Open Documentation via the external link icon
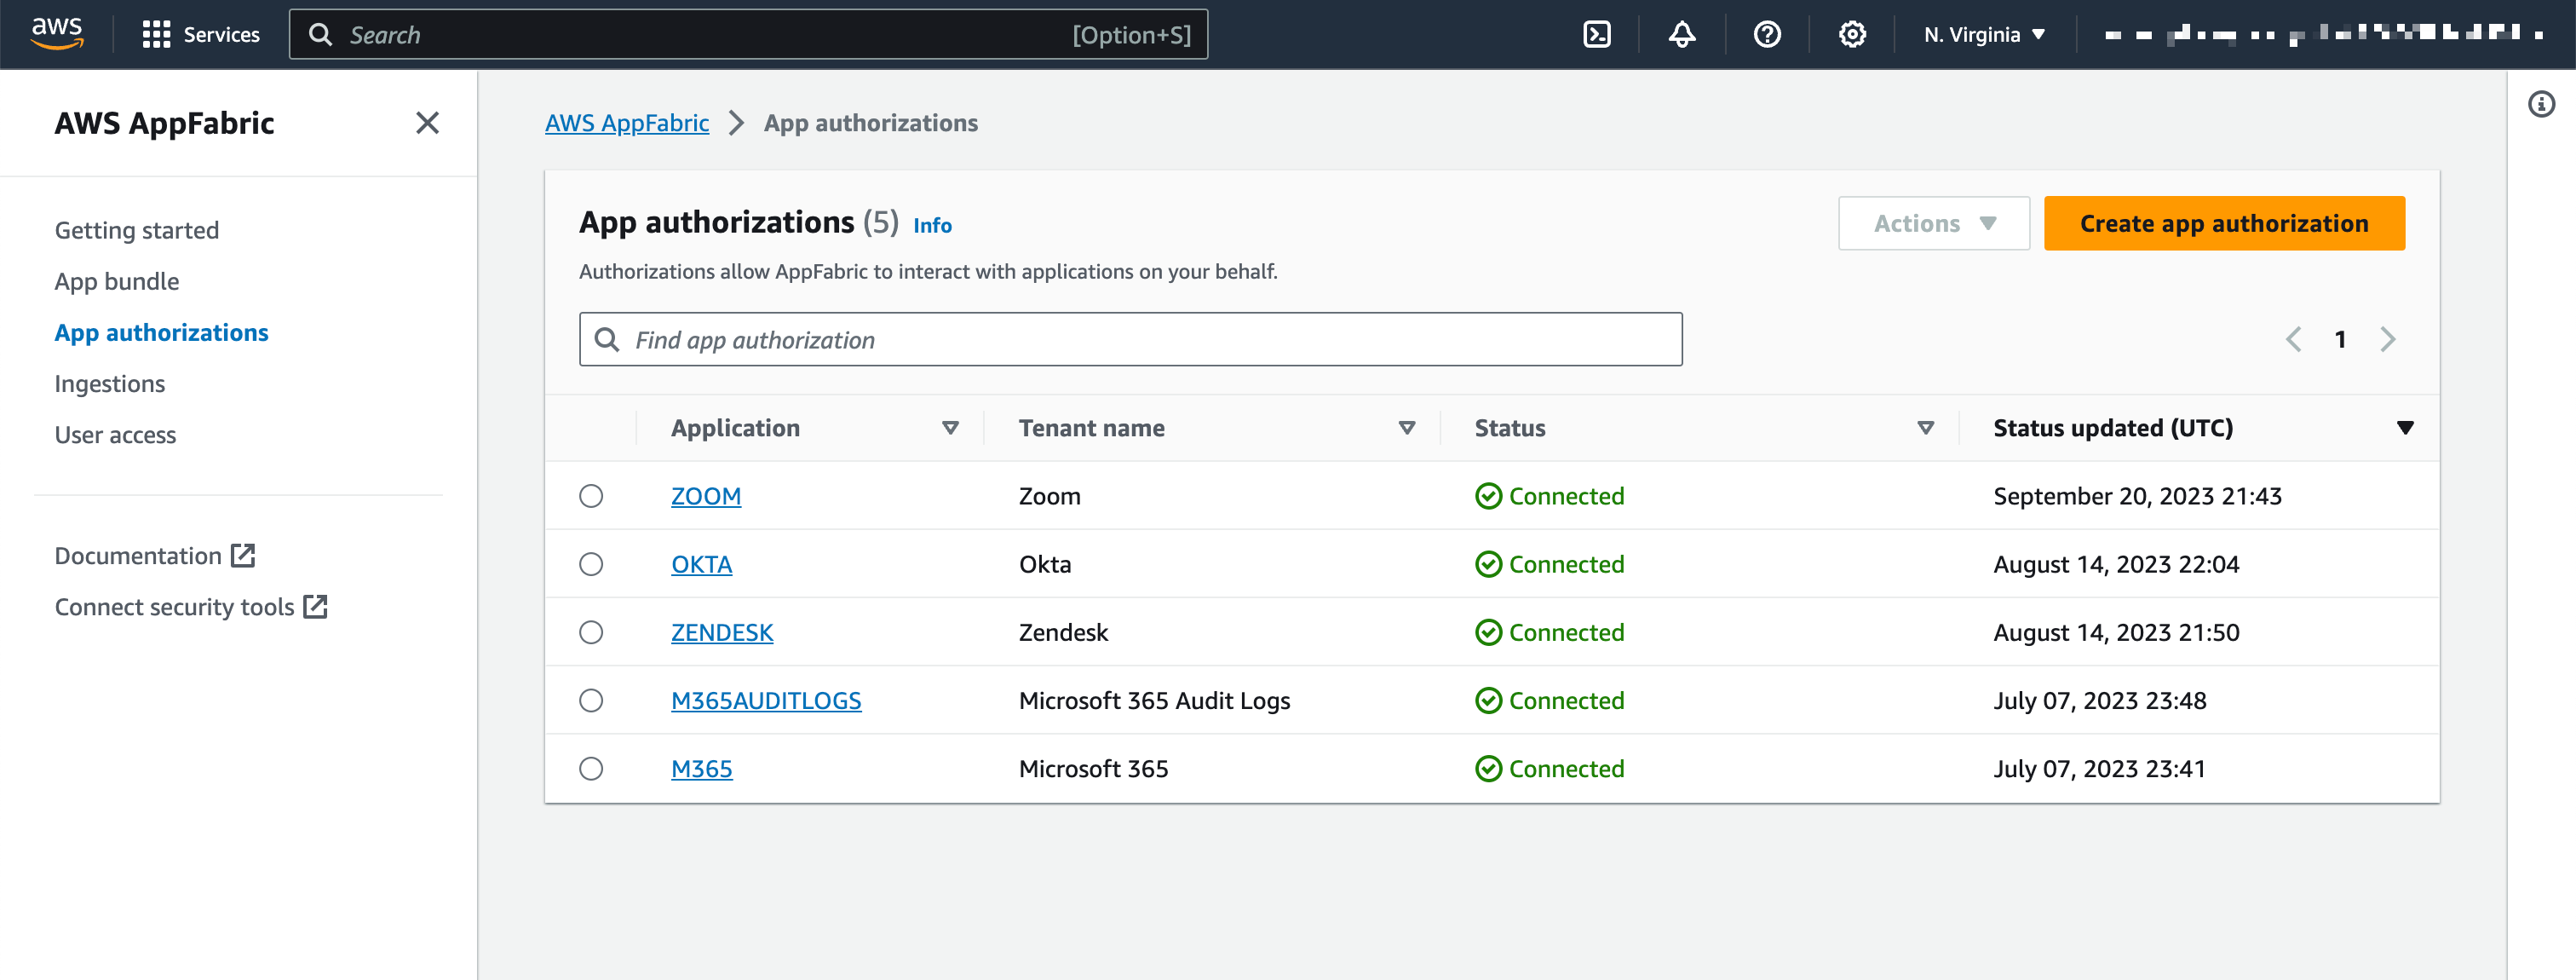The height and width of the screenshot is (980, 2576). pos(243,554)
